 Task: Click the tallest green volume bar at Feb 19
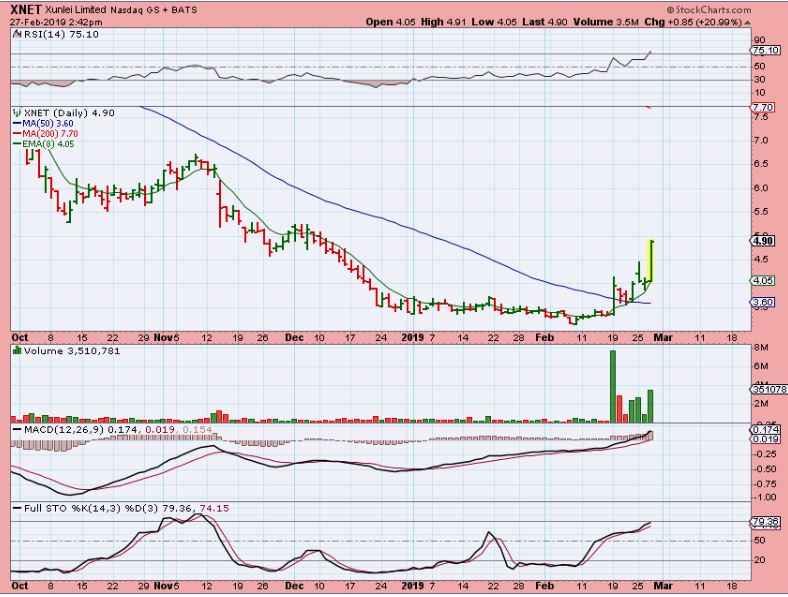point(613,386)
